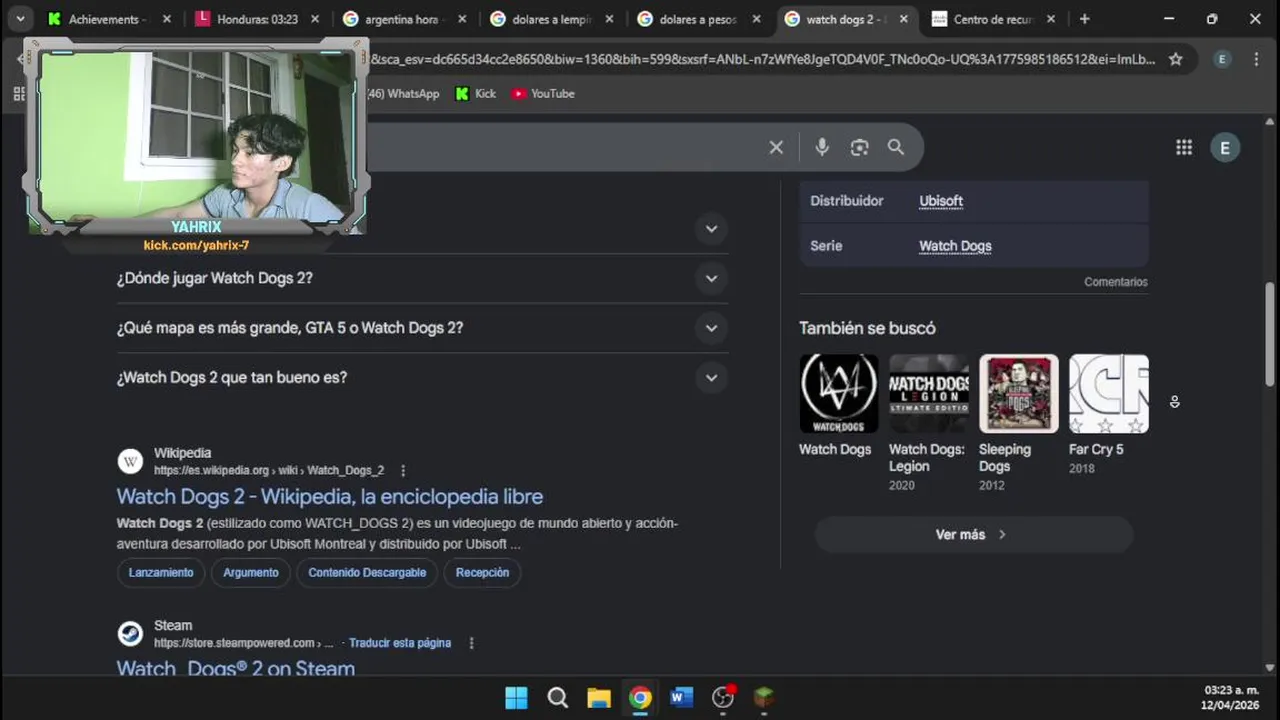1280x720 pixels.
Task: Open Google Lens image search icon
Action: (859, 147)
